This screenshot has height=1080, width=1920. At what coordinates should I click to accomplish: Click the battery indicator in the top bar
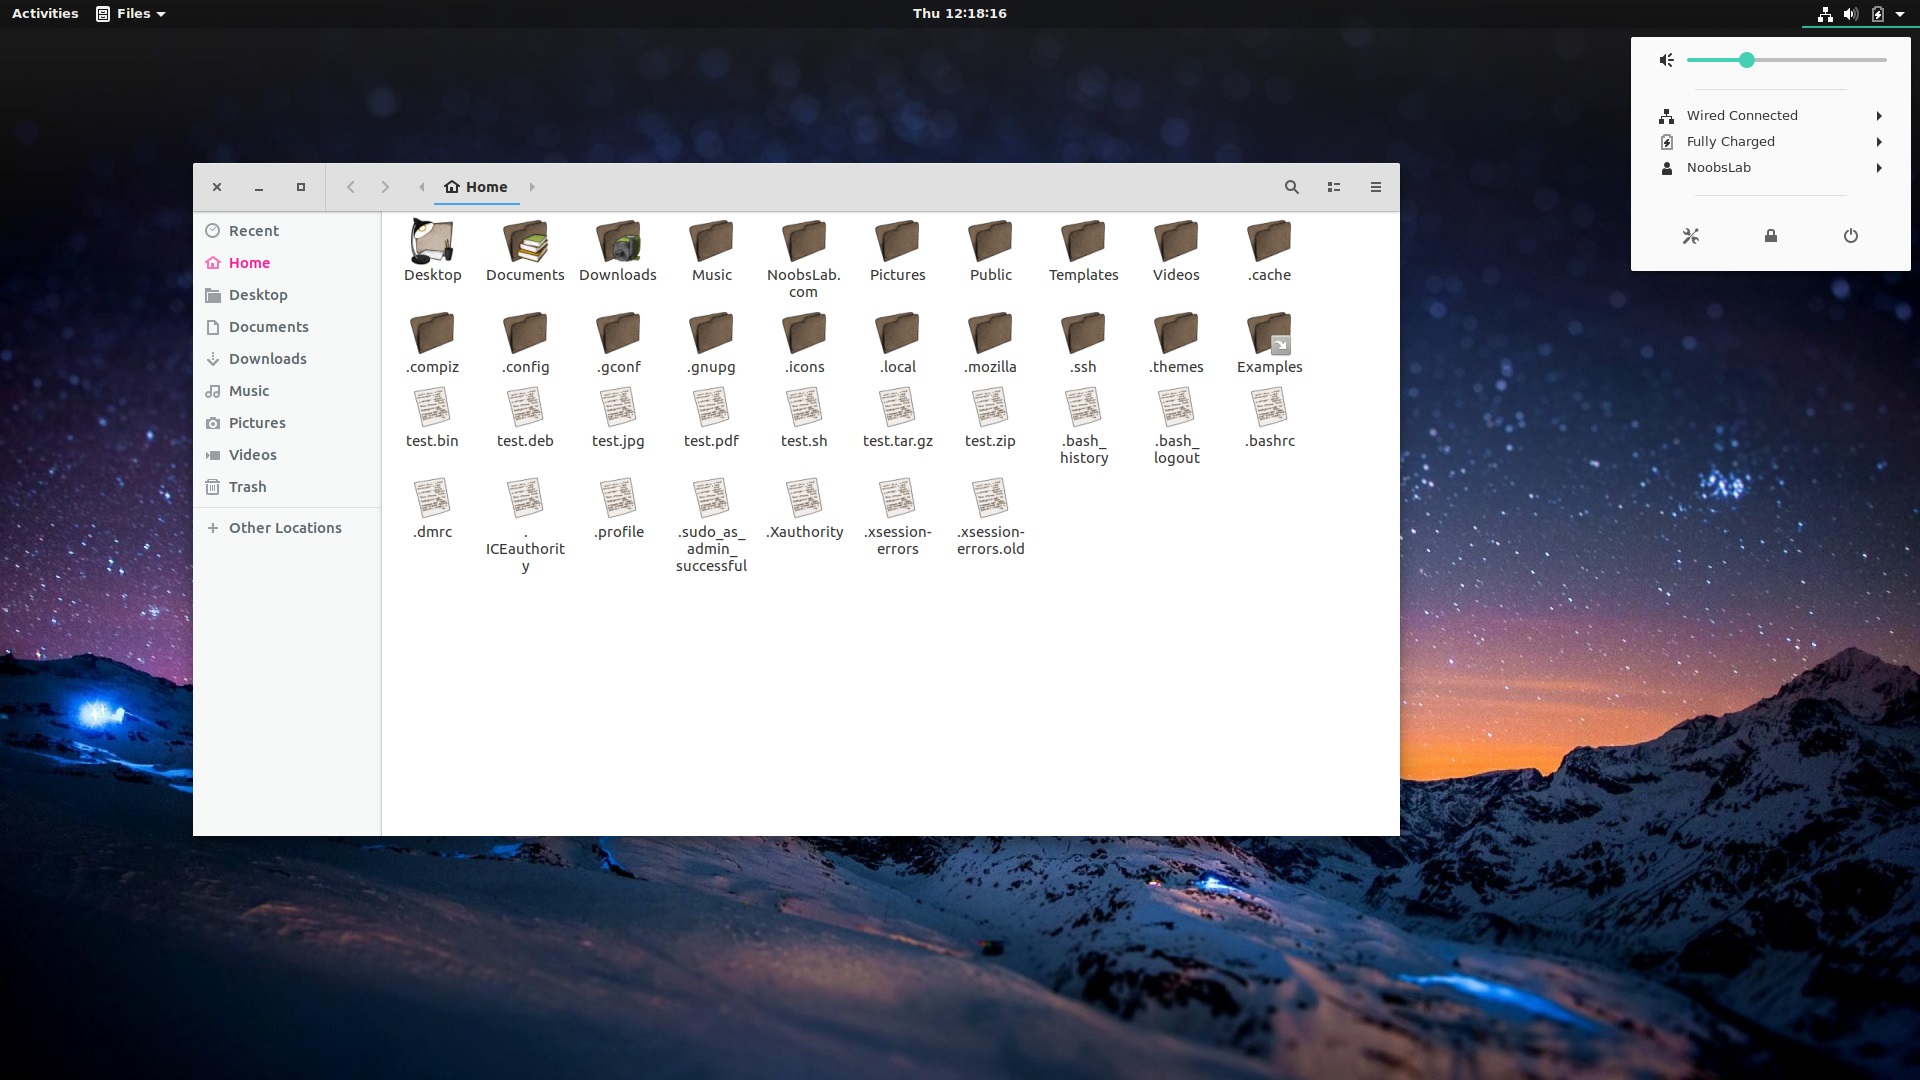[1878, 13]
